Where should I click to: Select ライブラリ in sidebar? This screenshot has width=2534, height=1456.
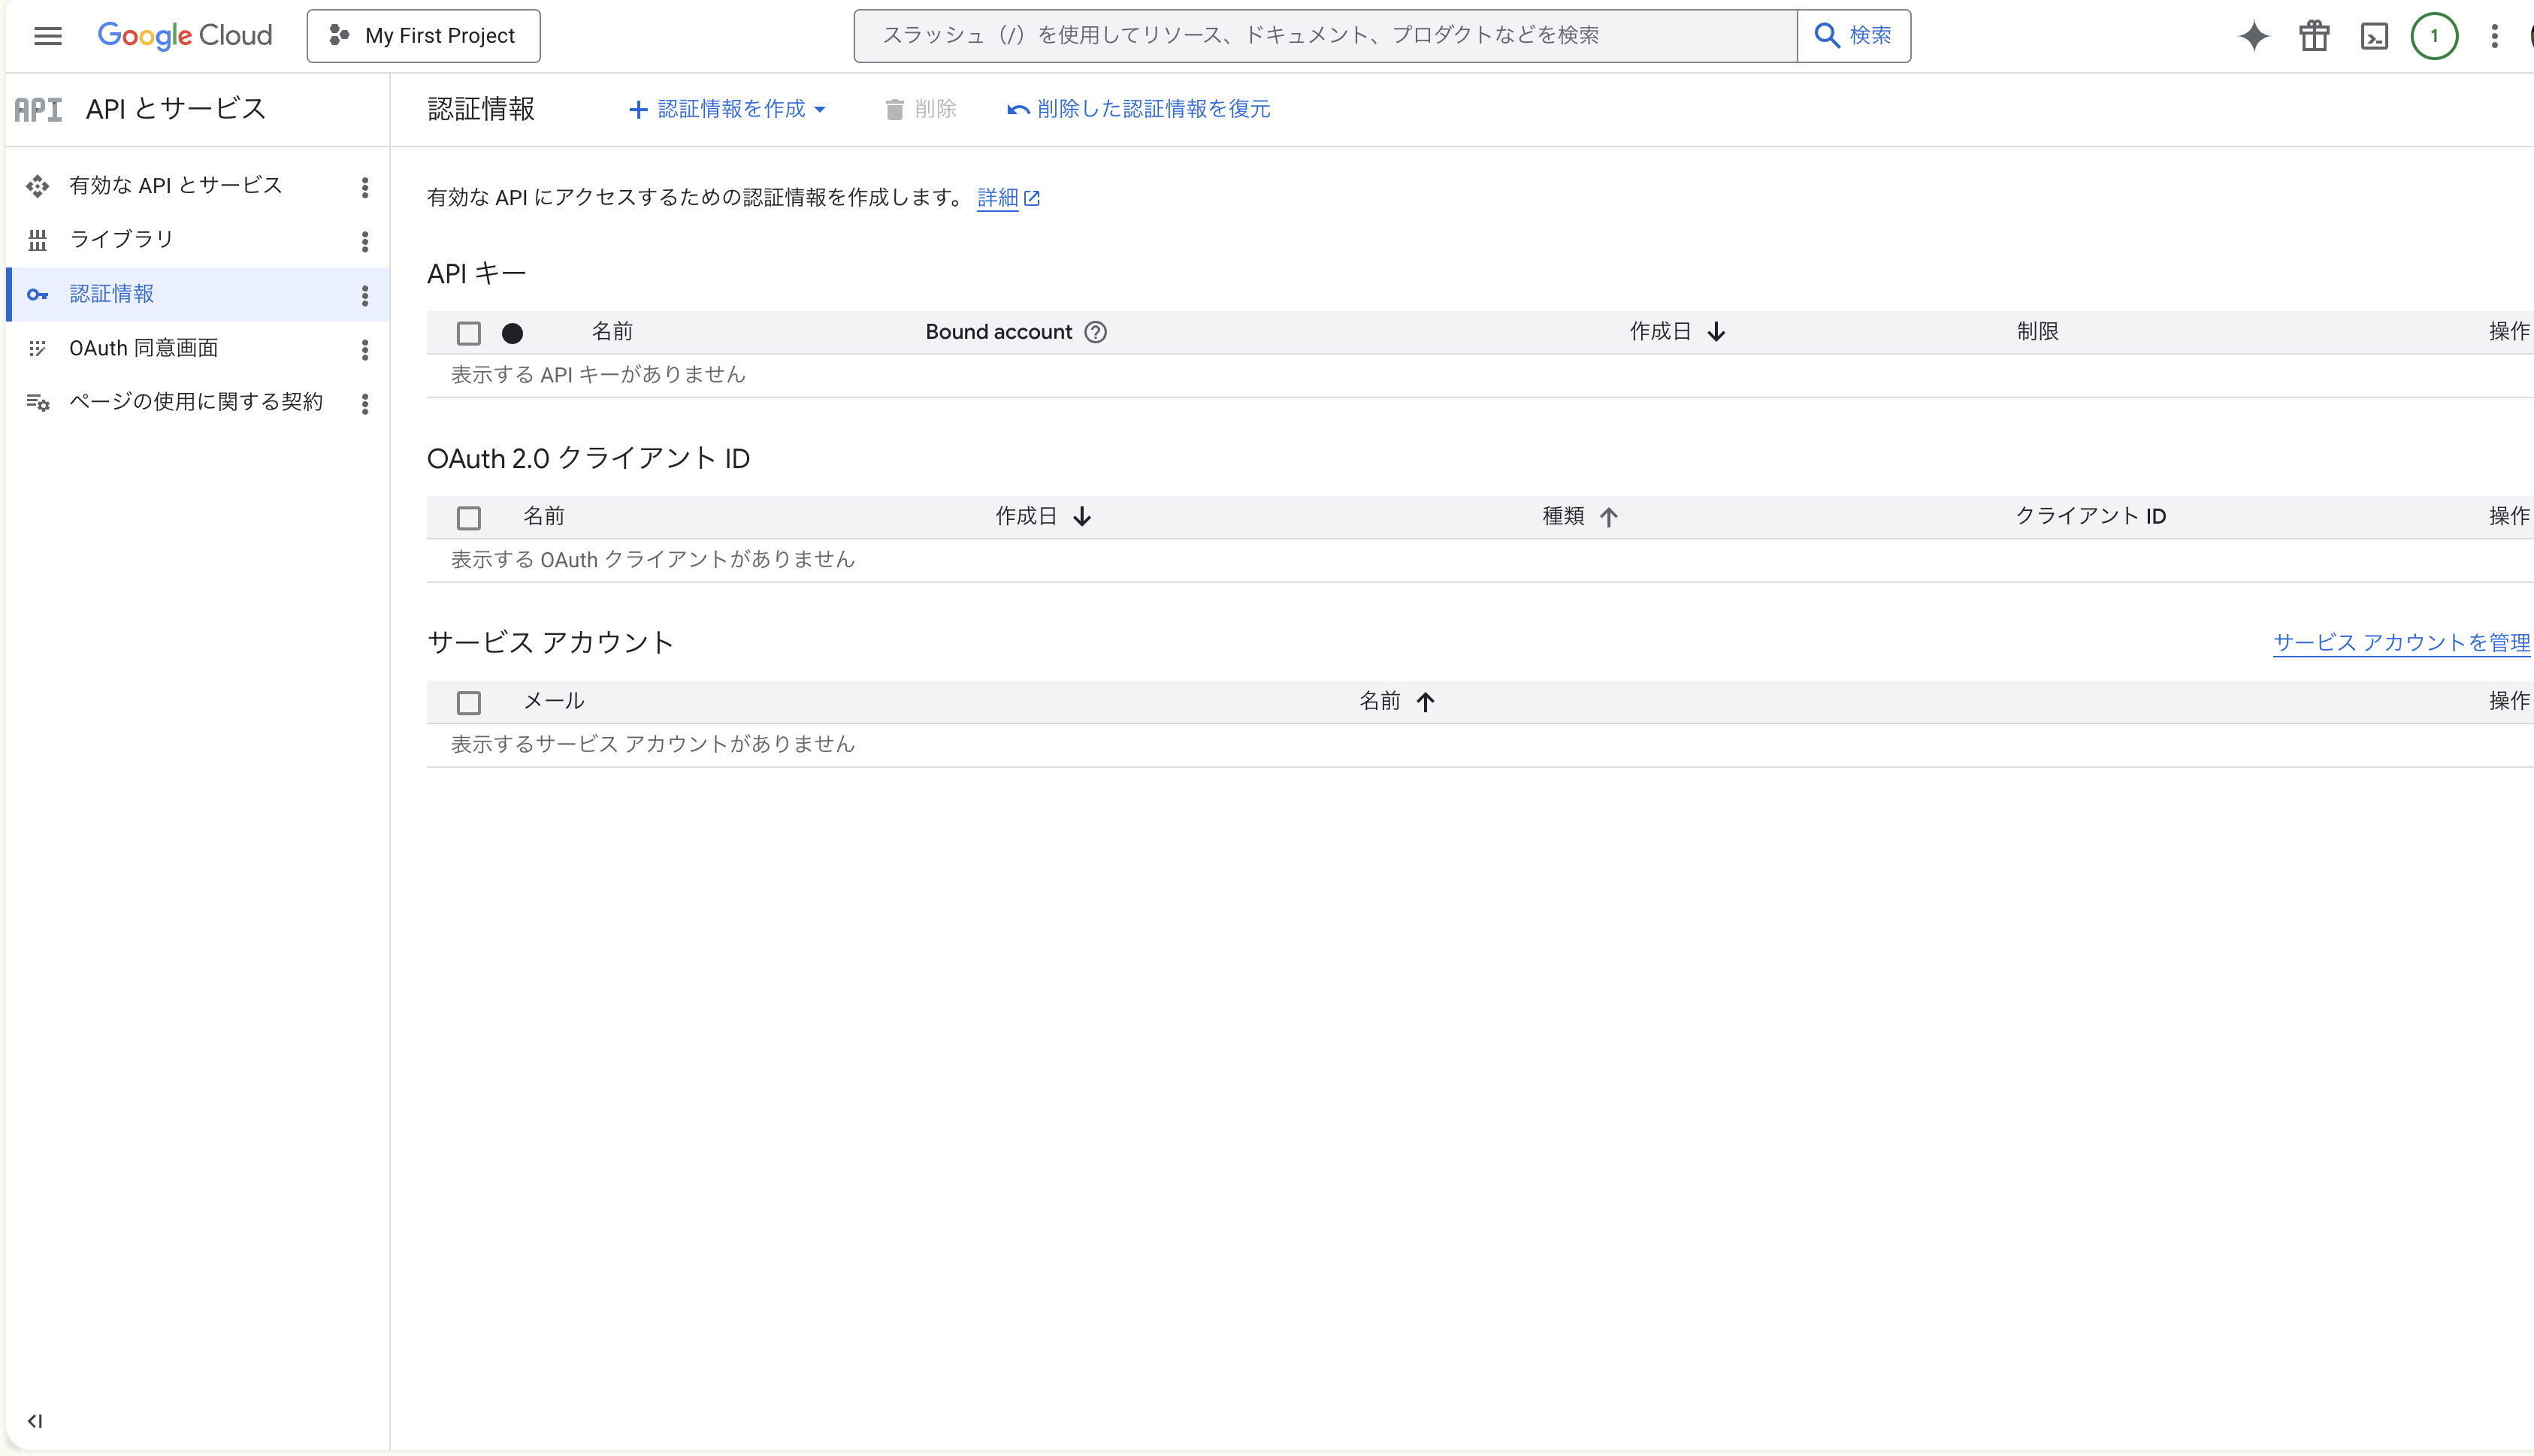(121, 239)
